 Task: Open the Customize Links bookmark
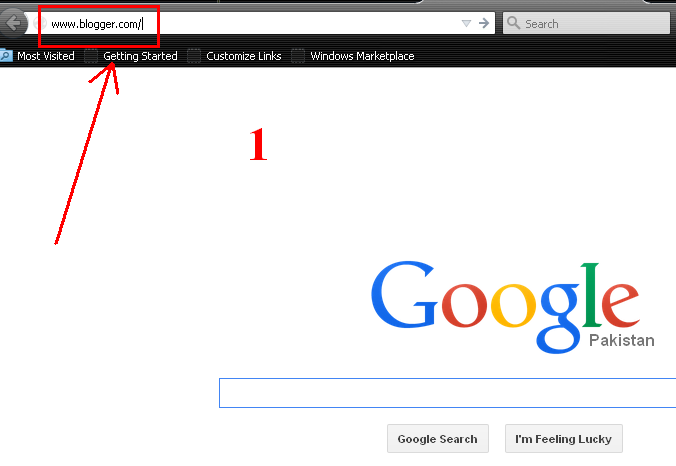pos(244,56)
